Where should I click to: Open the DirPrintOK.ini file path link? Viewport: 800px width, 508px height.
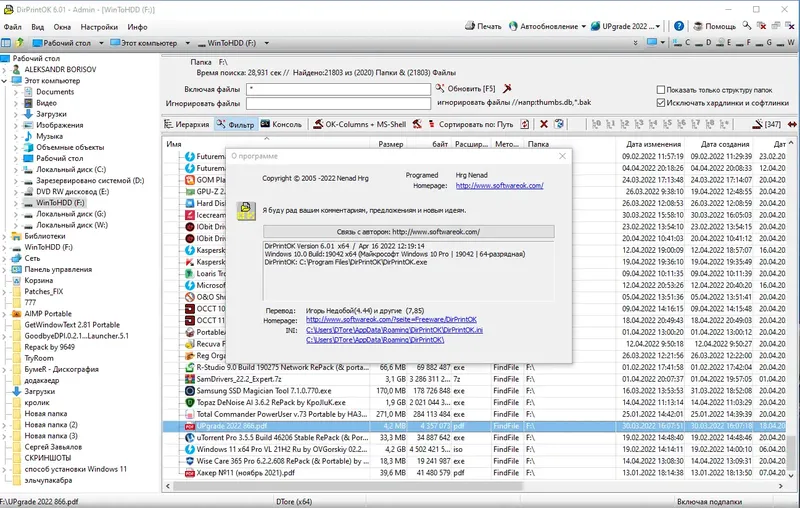tap(394, 330)
